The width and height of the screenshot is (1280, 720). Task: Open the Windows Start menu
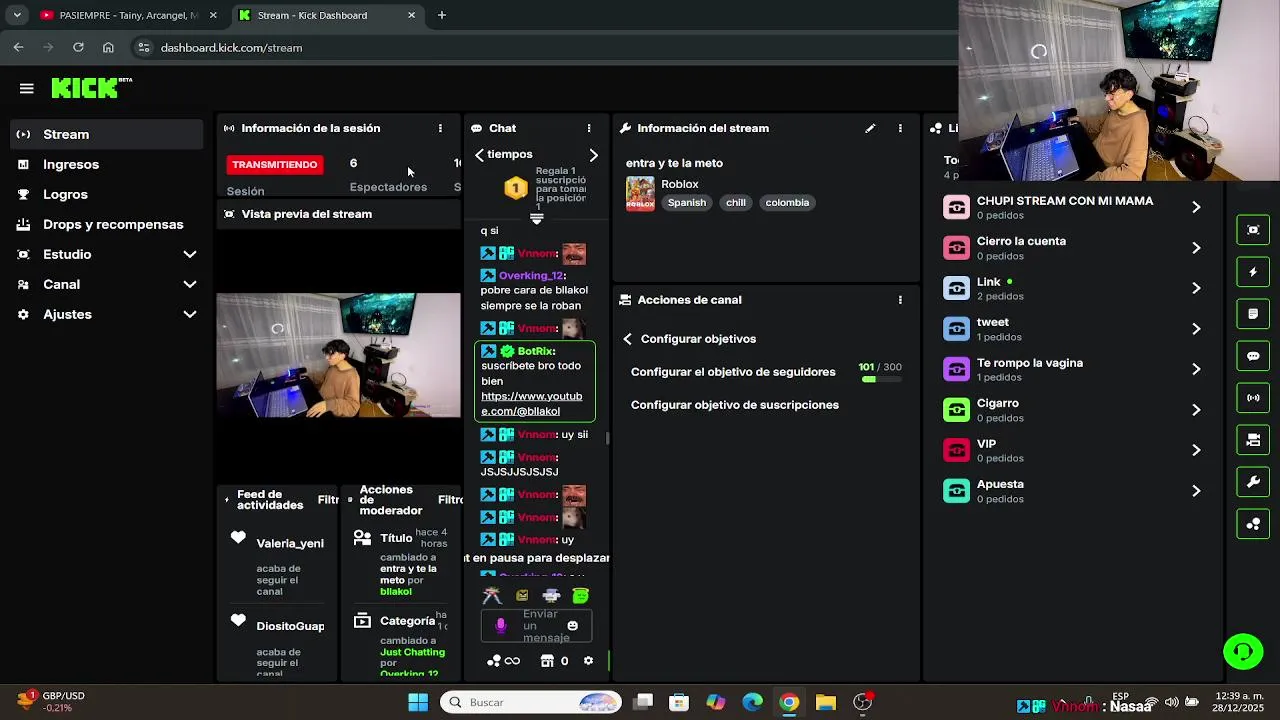[x=418, y=702]
